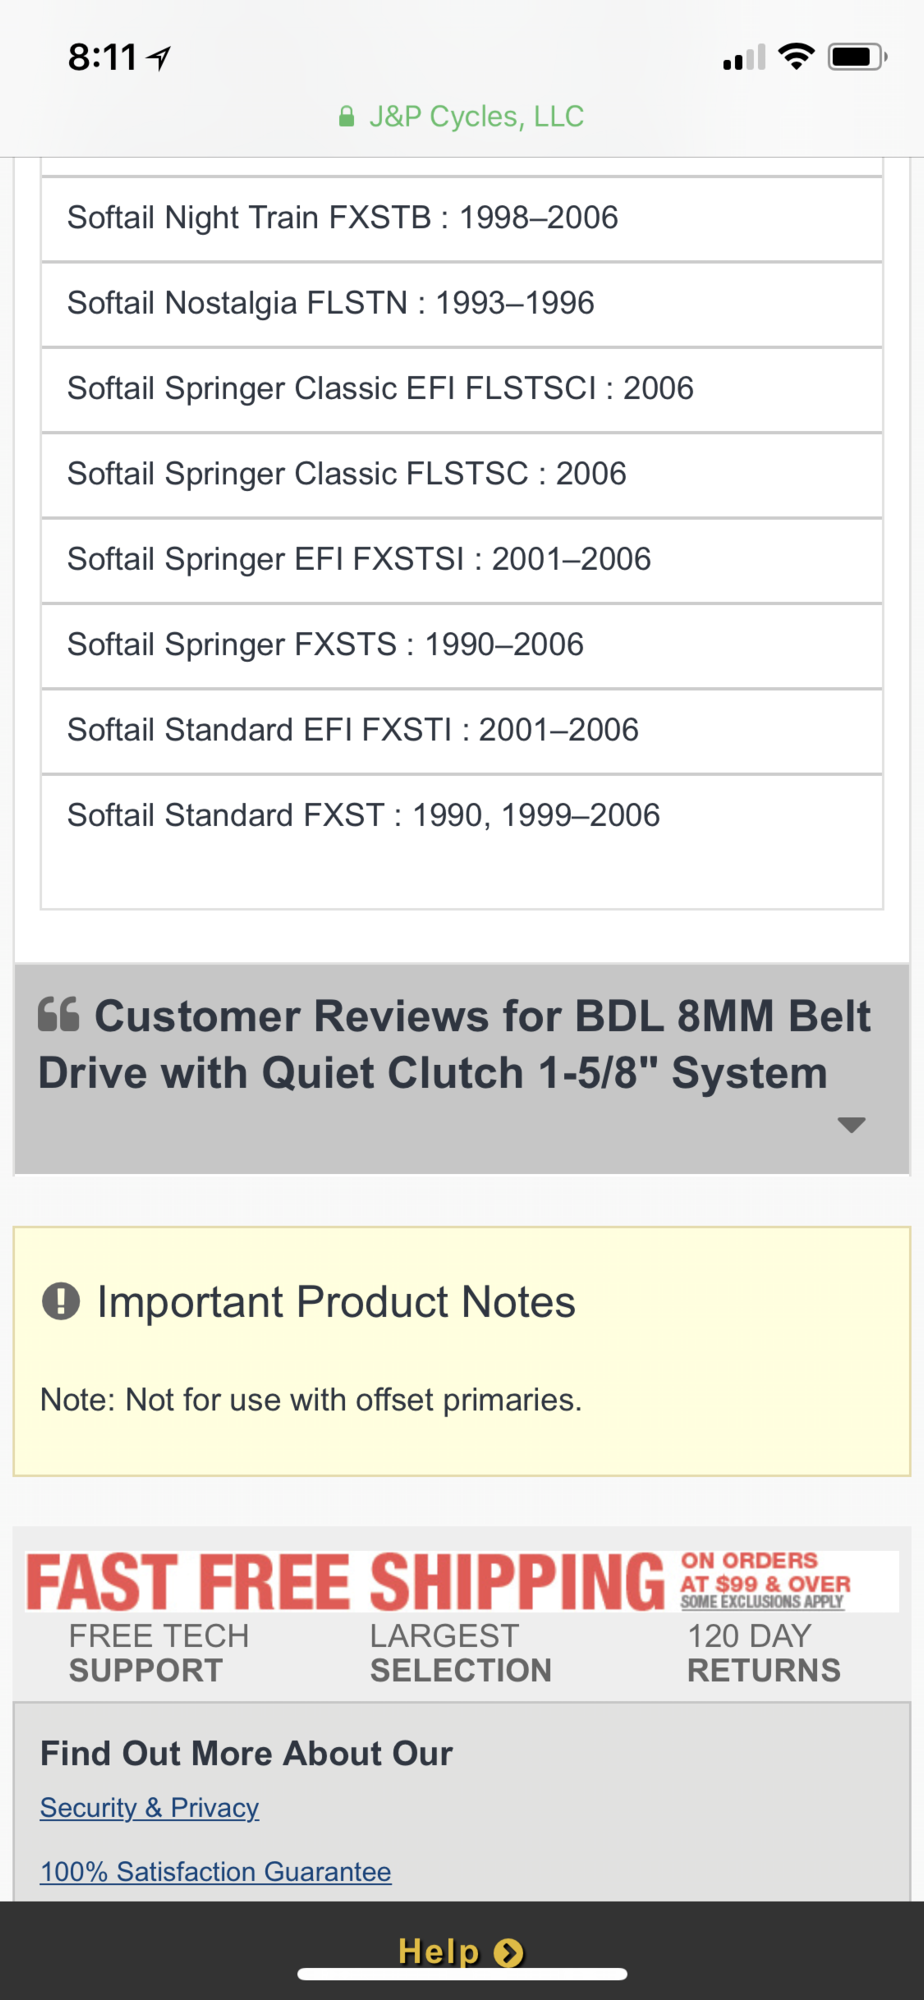This screenshot has width=924, height=2000.
Task: Tap the cellular signal bars
Action: [x=743, y=58]
